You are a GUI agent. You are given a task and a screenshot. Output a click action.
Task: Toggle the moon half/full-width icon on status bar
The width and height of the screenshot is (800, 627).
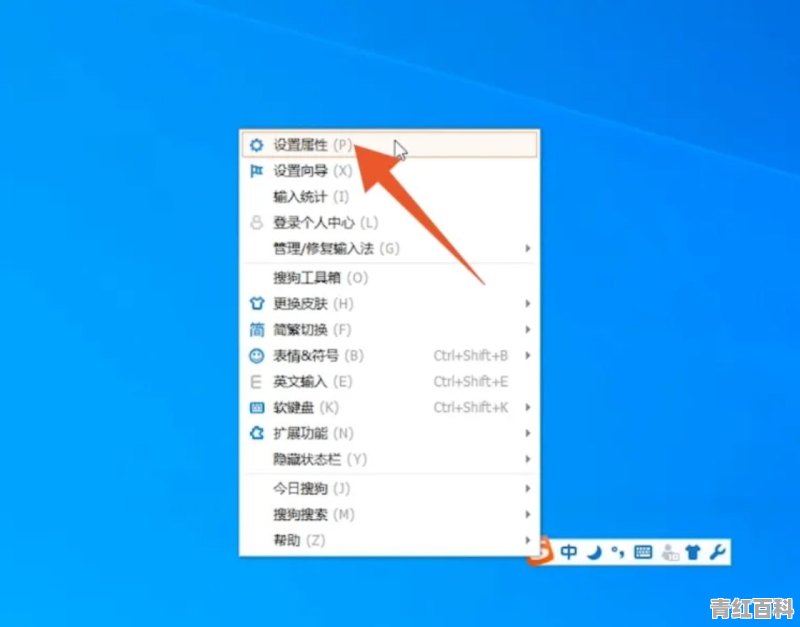click(594, 552)
